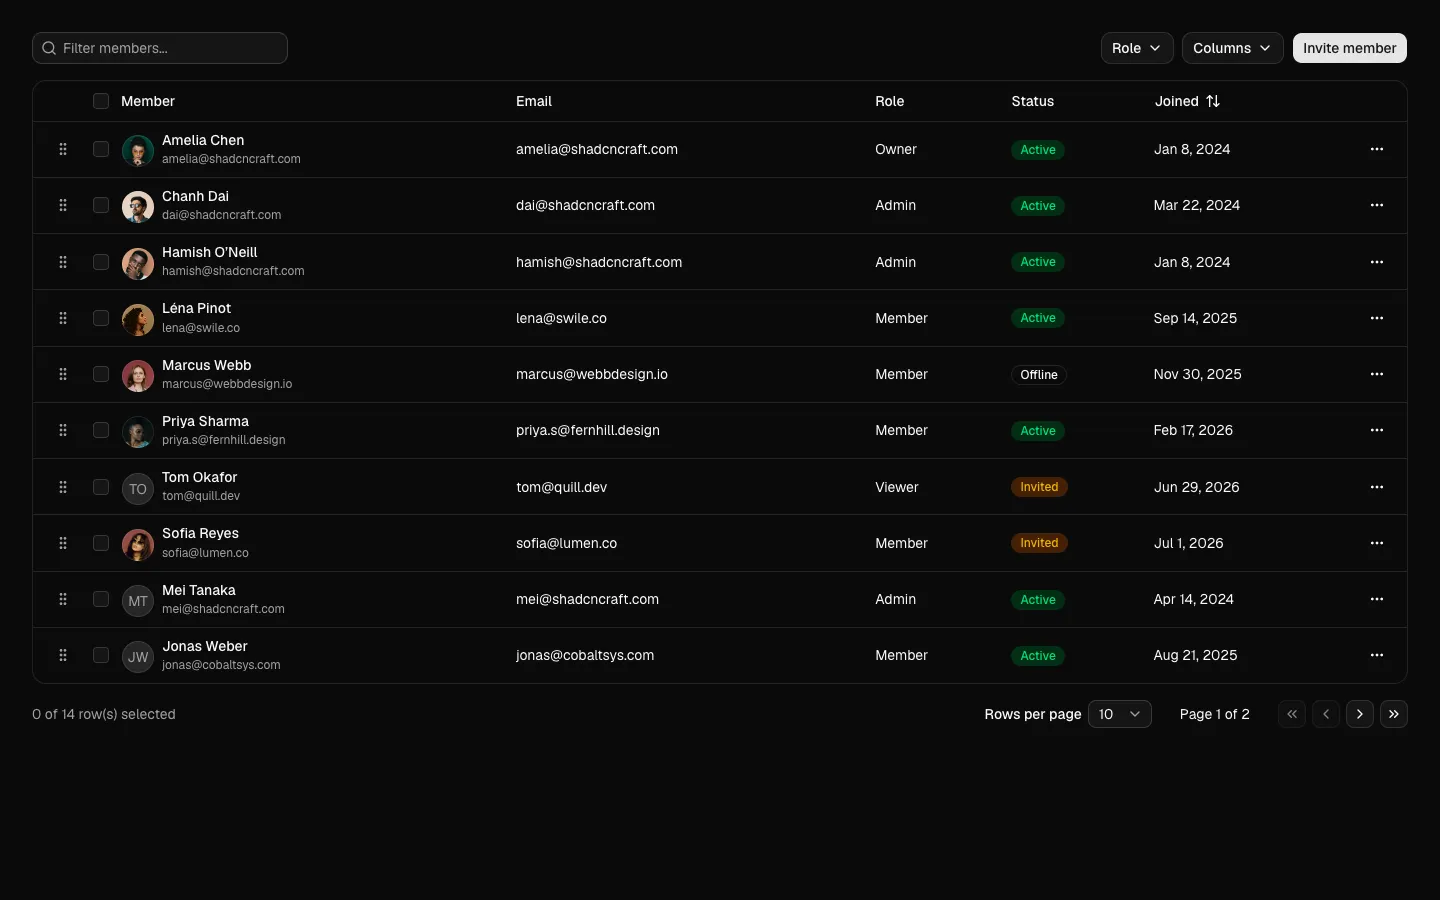Click Sofia Reyes's profile photo
This screenshot has width=1440, height=900.
138,544
